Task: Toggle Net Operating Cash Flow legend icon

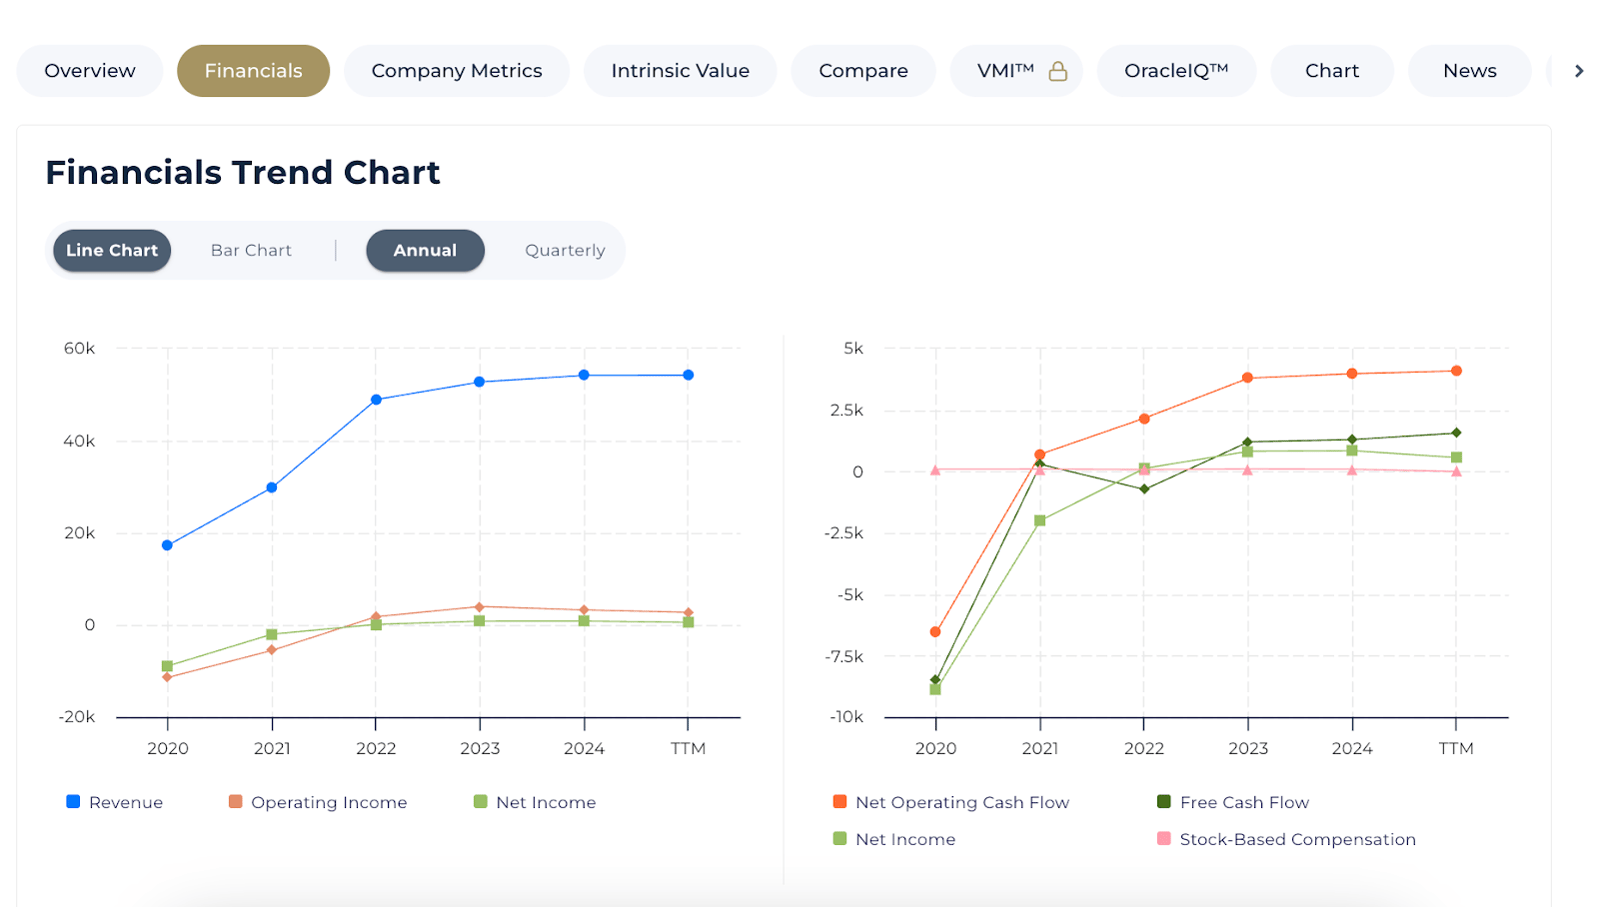Action: tap(840, 802)
